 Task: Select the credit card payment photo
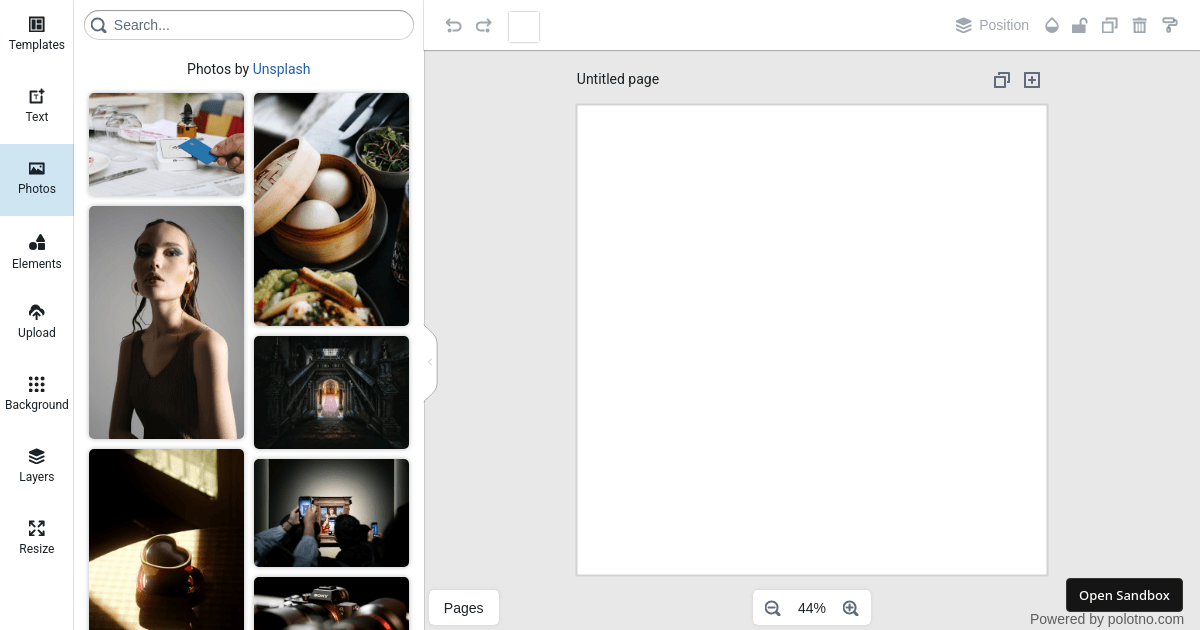[x=167, y=145]
